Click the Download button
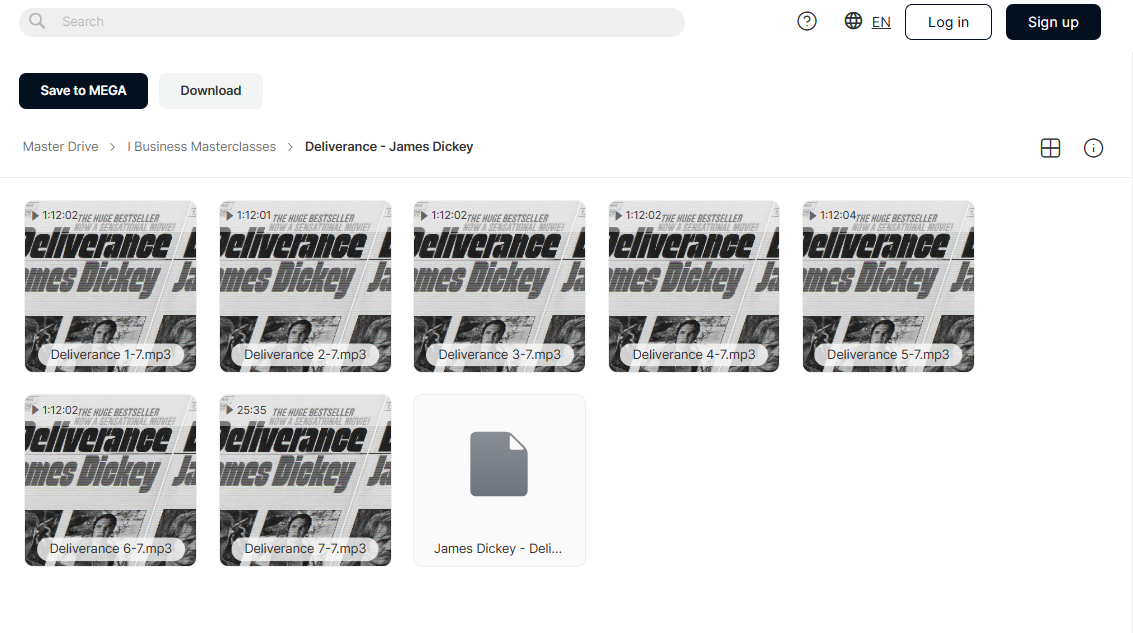1133x633 pixels. click(x=211, y=91)
